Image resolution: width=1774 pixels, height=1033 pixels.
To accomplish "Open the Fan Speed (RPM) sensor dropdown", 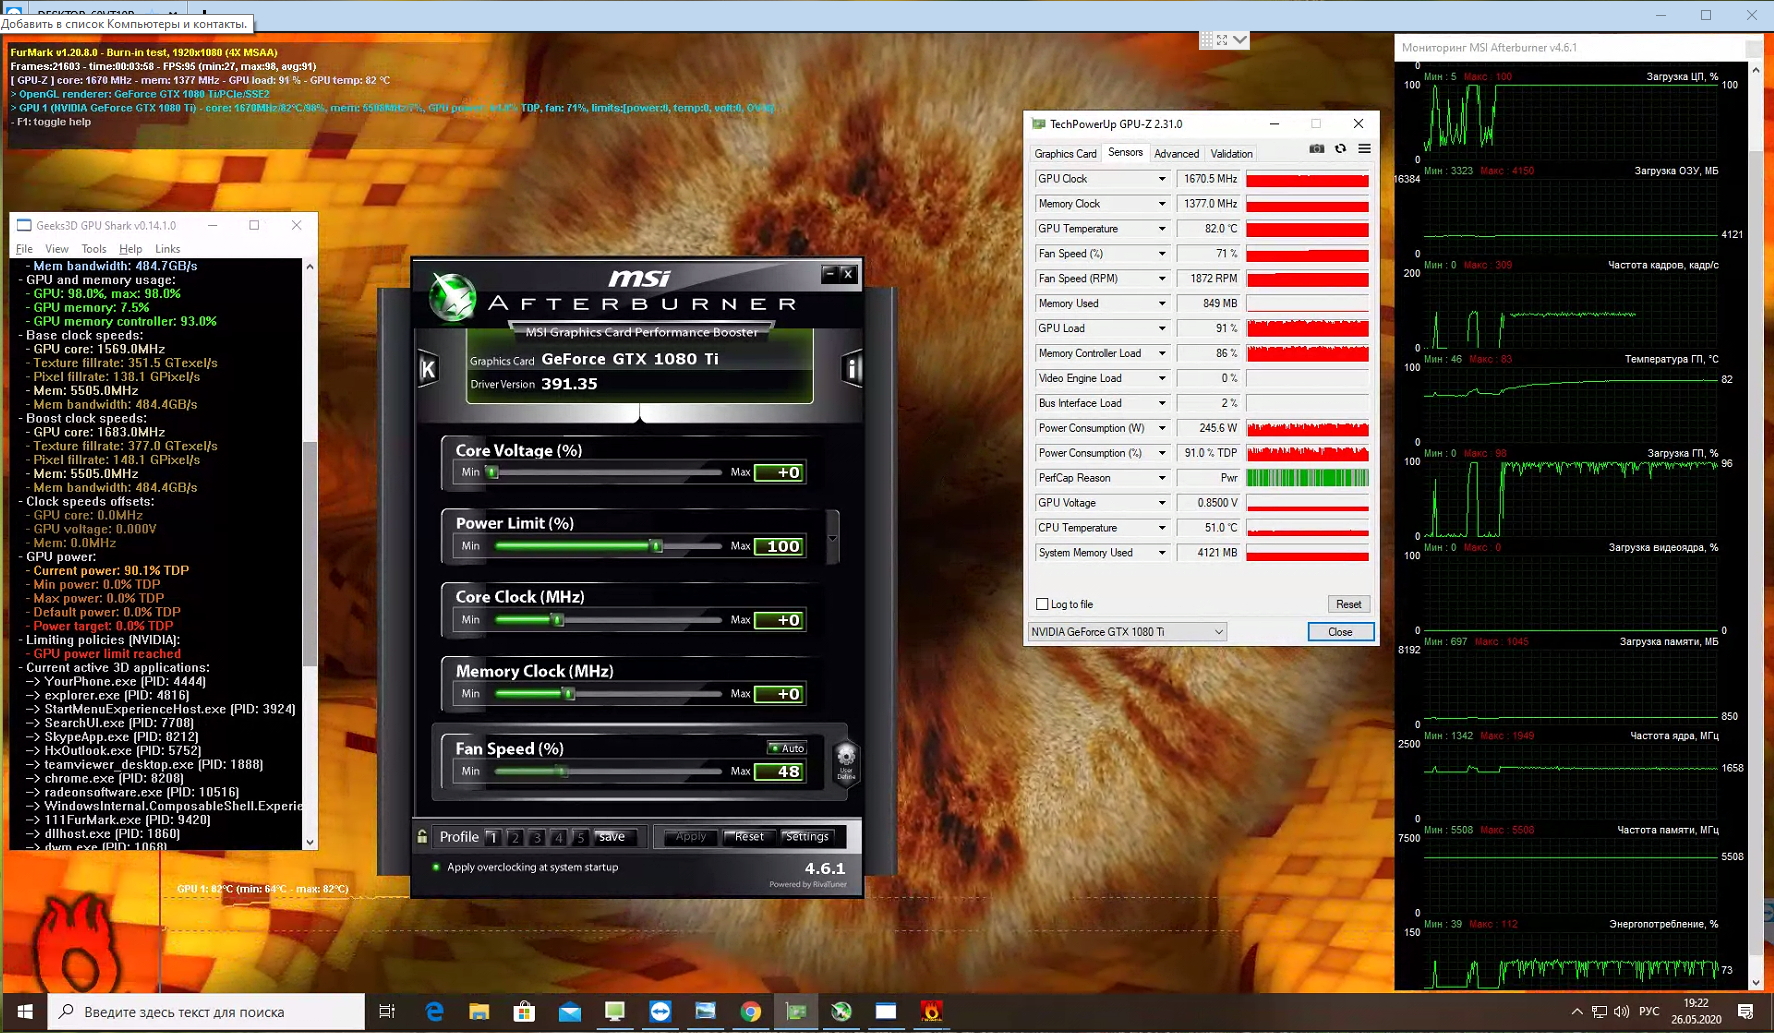I will (x=1162, y=279).
